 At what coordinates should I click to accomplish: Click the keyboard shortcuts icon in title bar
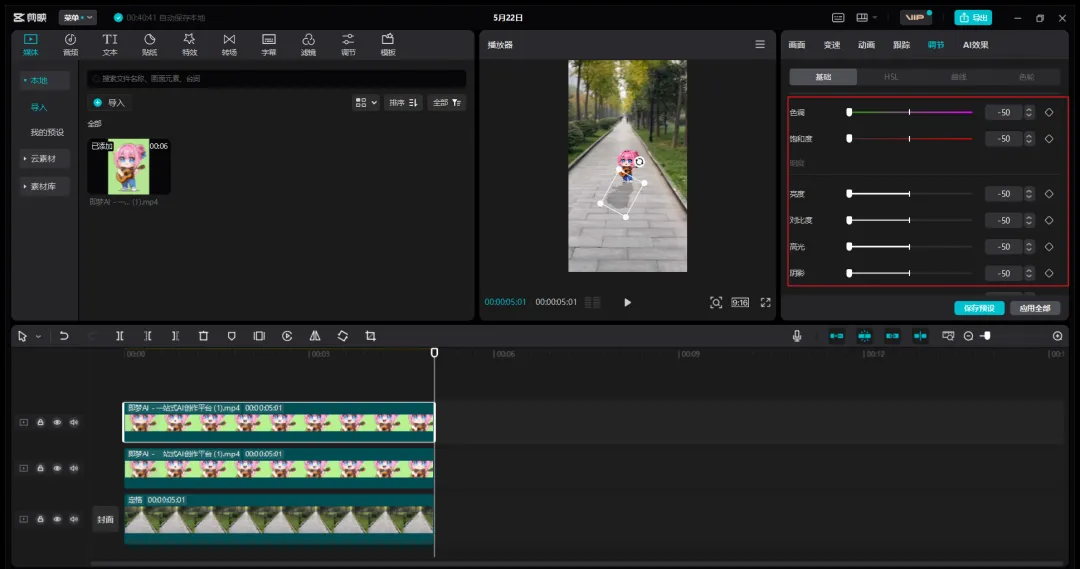838,17
